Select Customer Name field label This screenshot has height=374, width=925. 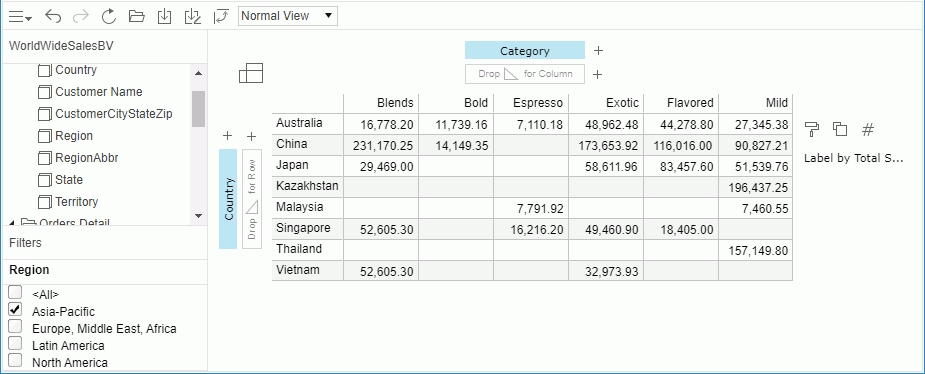(x=99, y=92)
